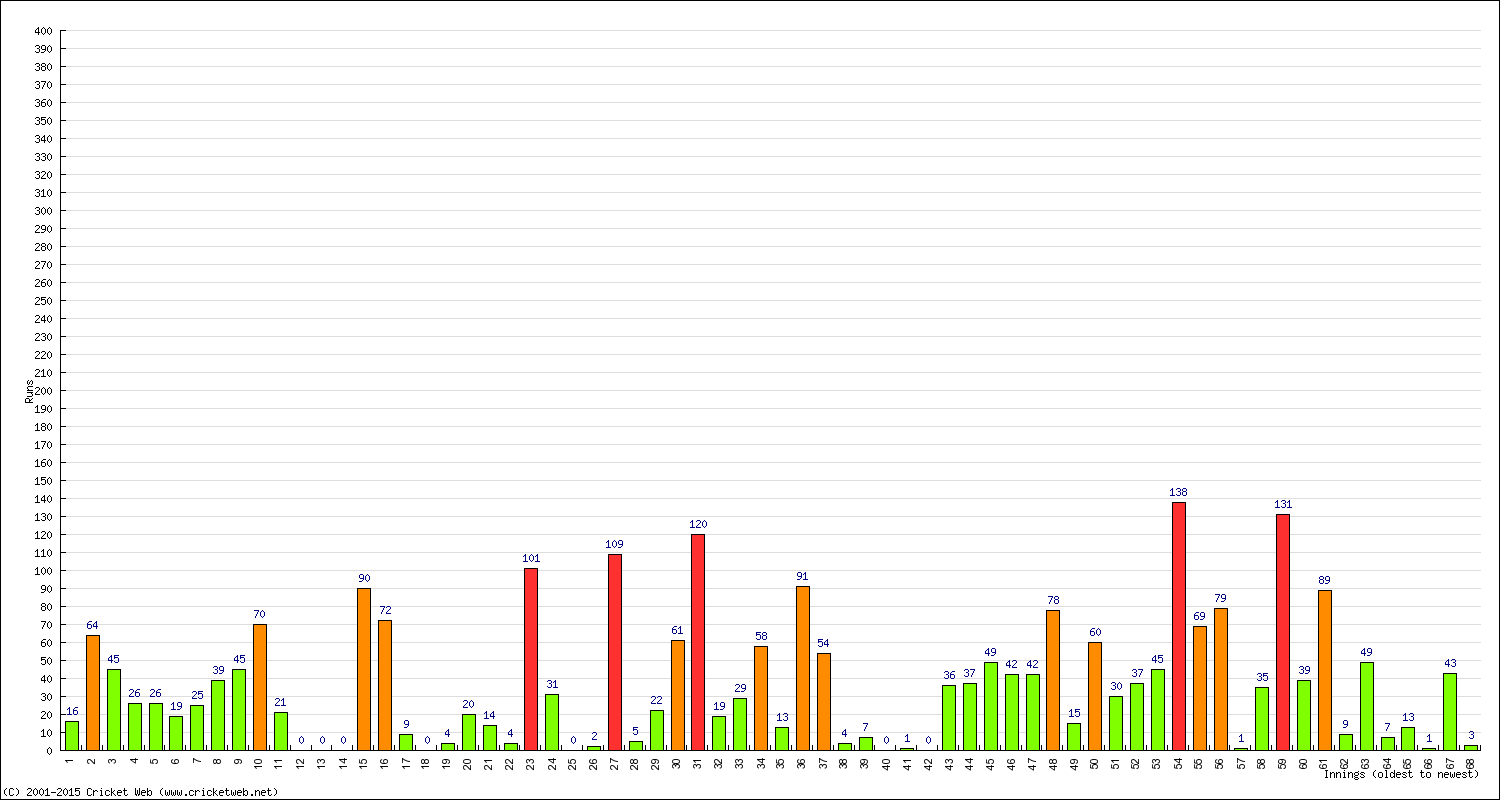
Task: Click the red bar labeled 131
Action: [1283, 632]
